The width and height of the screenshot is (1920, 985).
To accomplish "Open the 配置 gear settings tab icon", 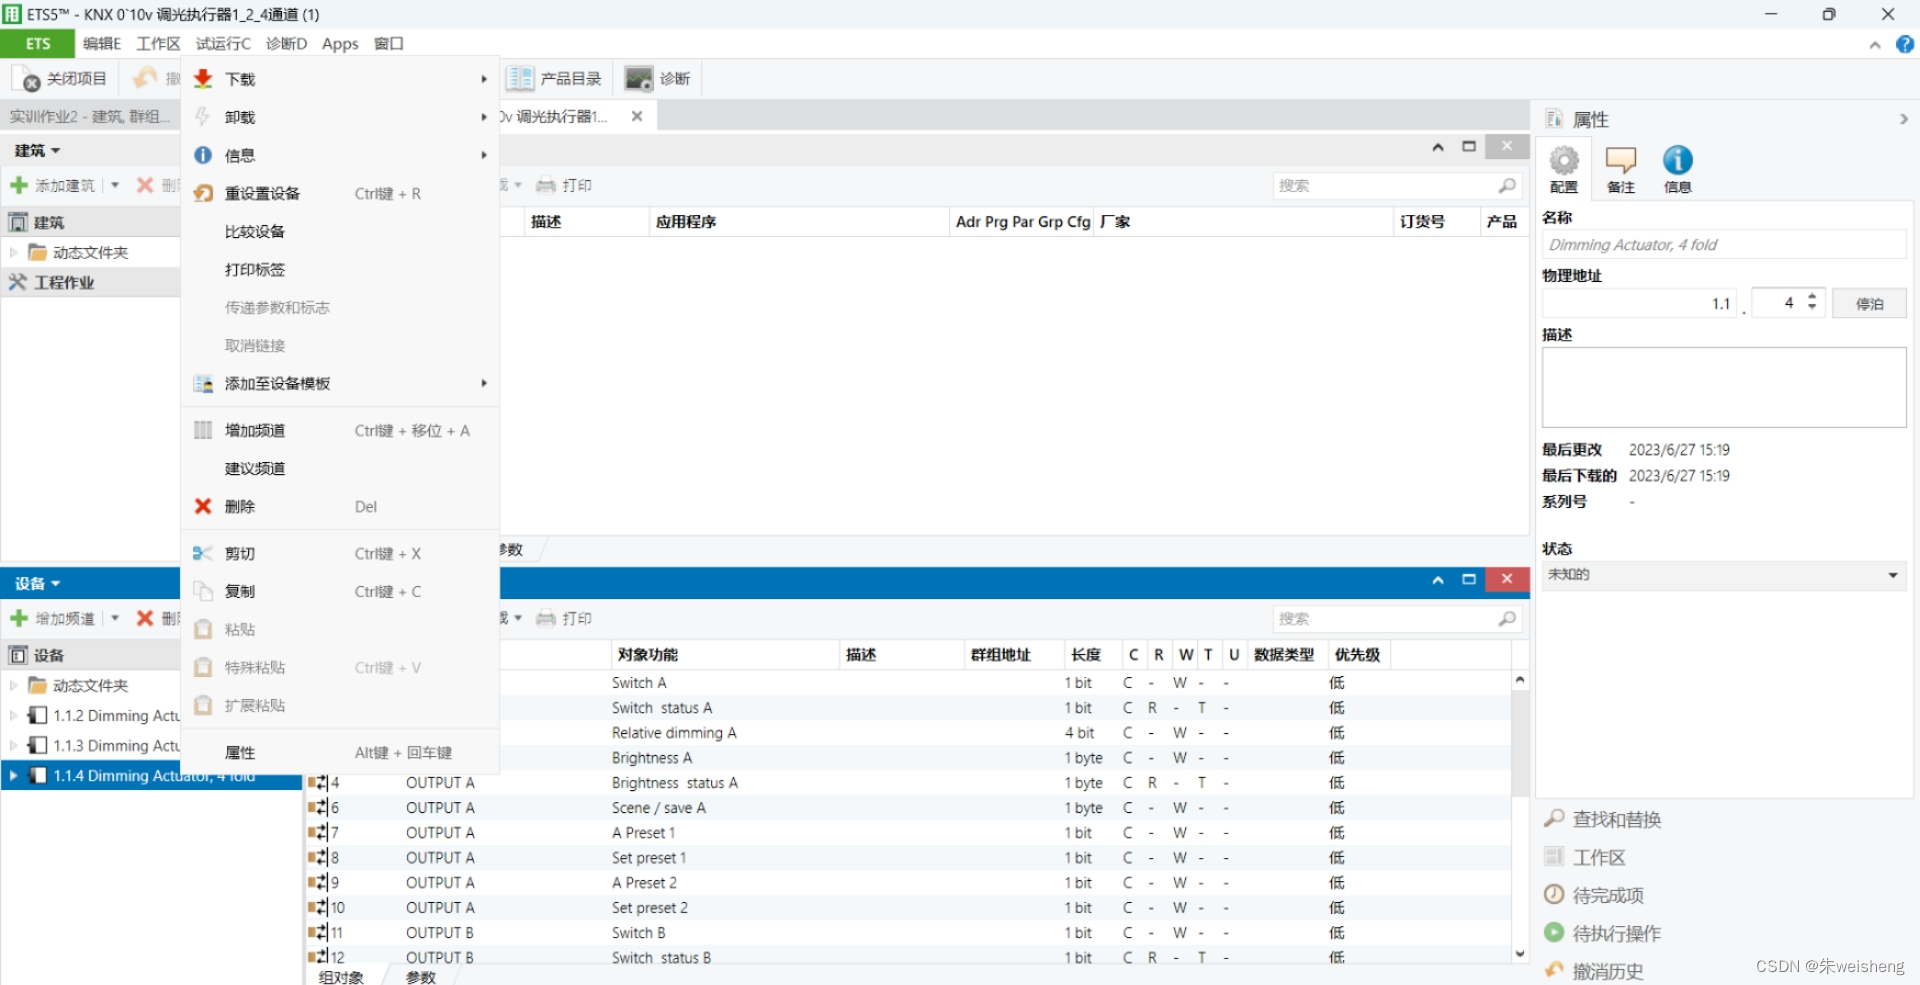I will click(1564, 161).
